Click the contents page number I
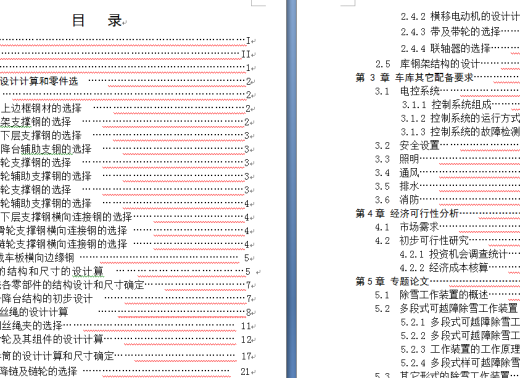This screenshot has height=378, width=520. pos(248,41)
